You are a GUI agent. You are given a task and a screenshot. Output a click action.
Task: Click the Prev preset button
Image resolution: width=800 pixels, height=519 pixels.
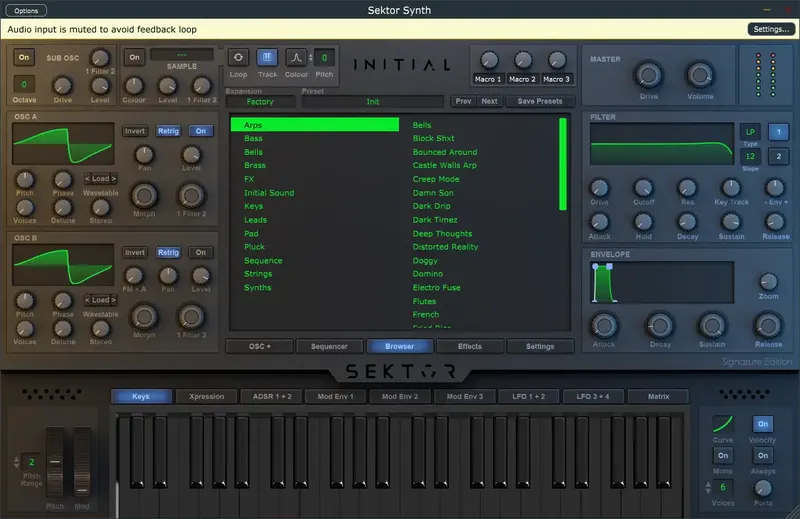[463, 101]
